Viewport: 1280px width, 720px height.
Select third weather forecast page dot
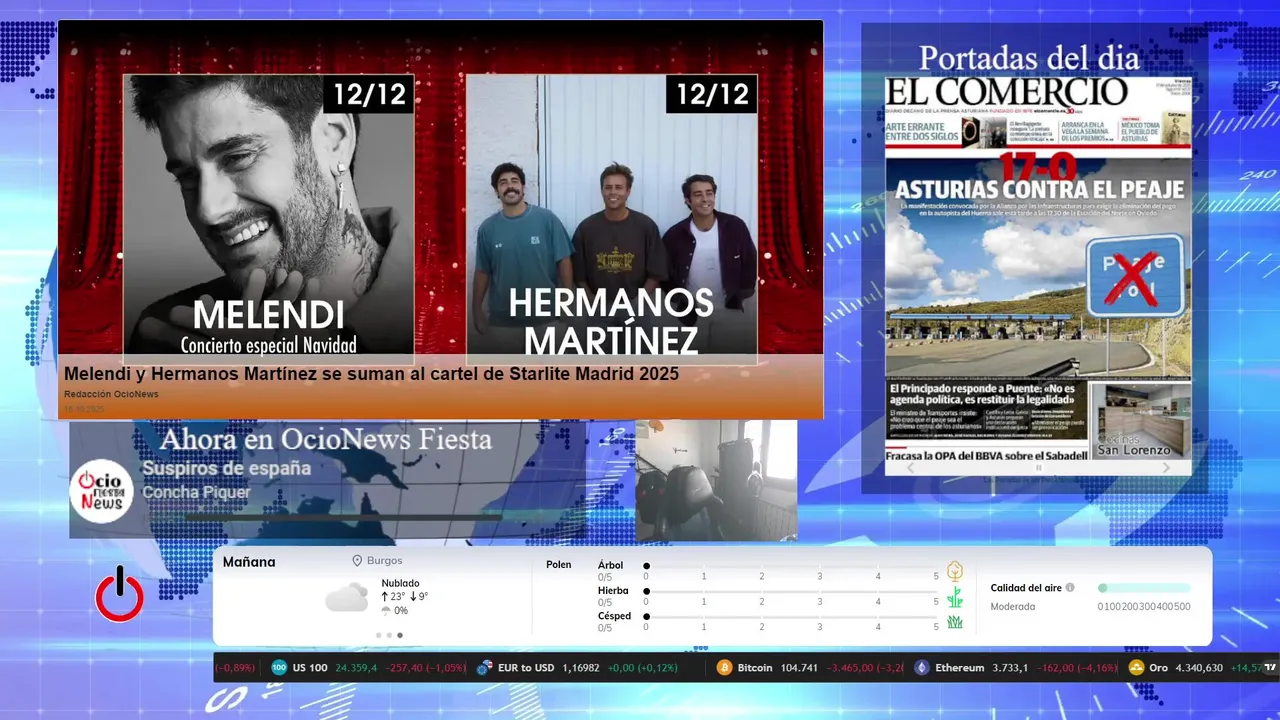click(400, 635)
